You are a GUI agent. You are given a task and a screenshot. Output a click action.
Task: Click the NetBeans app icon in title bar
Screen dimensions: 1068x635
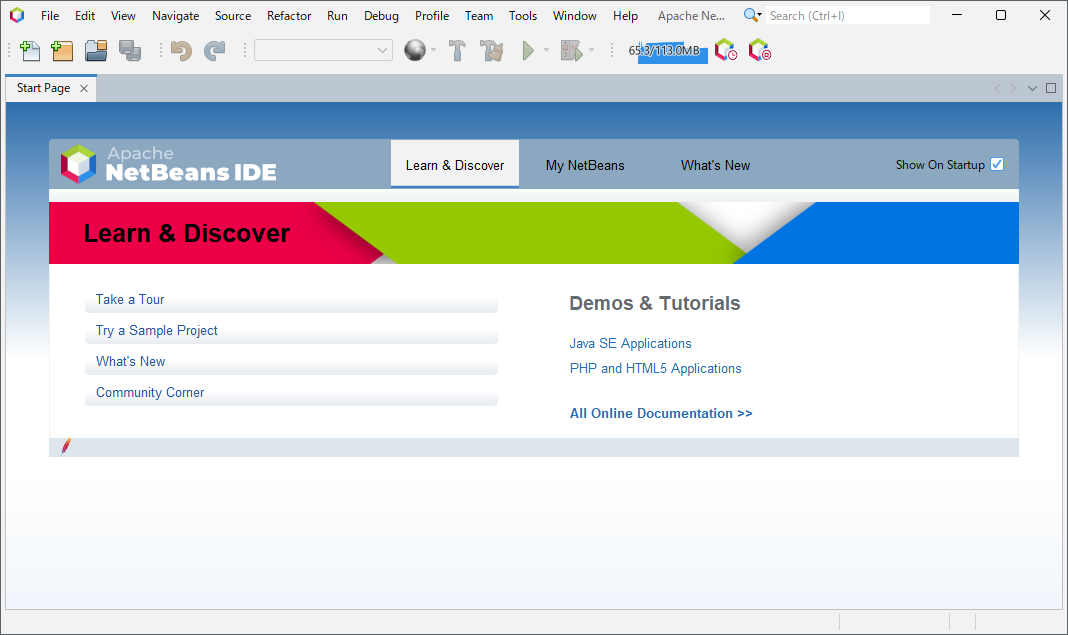pos(17,15)
